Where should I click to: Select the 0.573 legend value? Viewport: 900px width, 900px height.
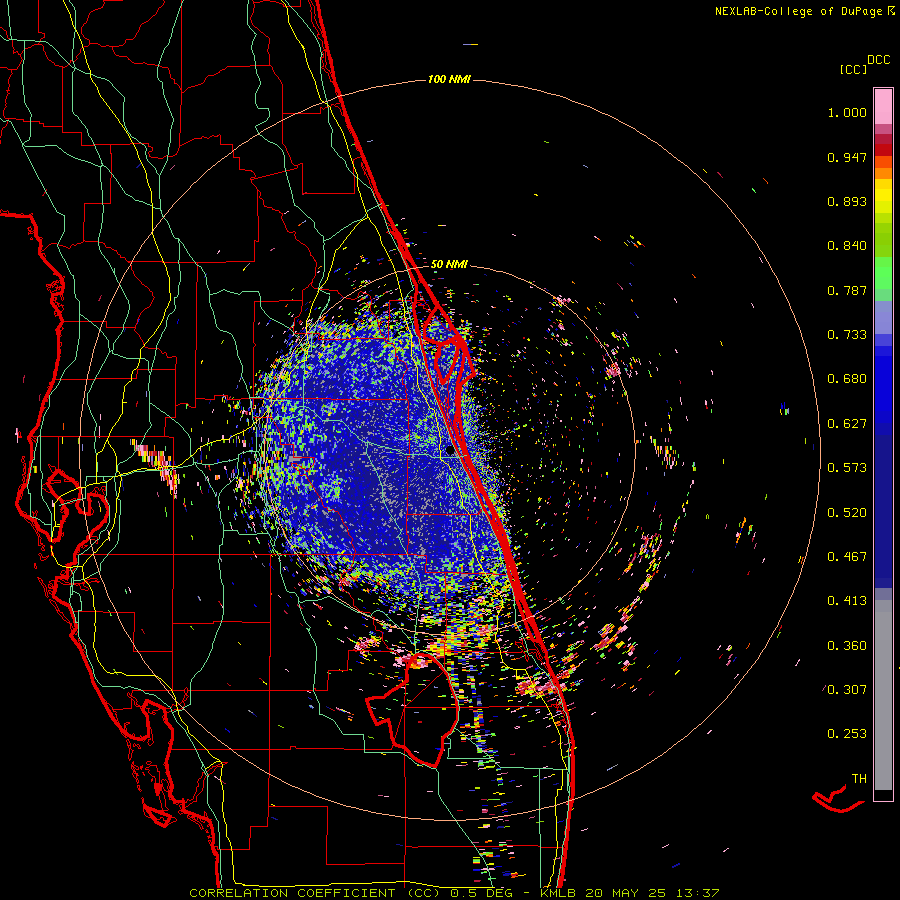pyautogui.click(x=847, y=468)
